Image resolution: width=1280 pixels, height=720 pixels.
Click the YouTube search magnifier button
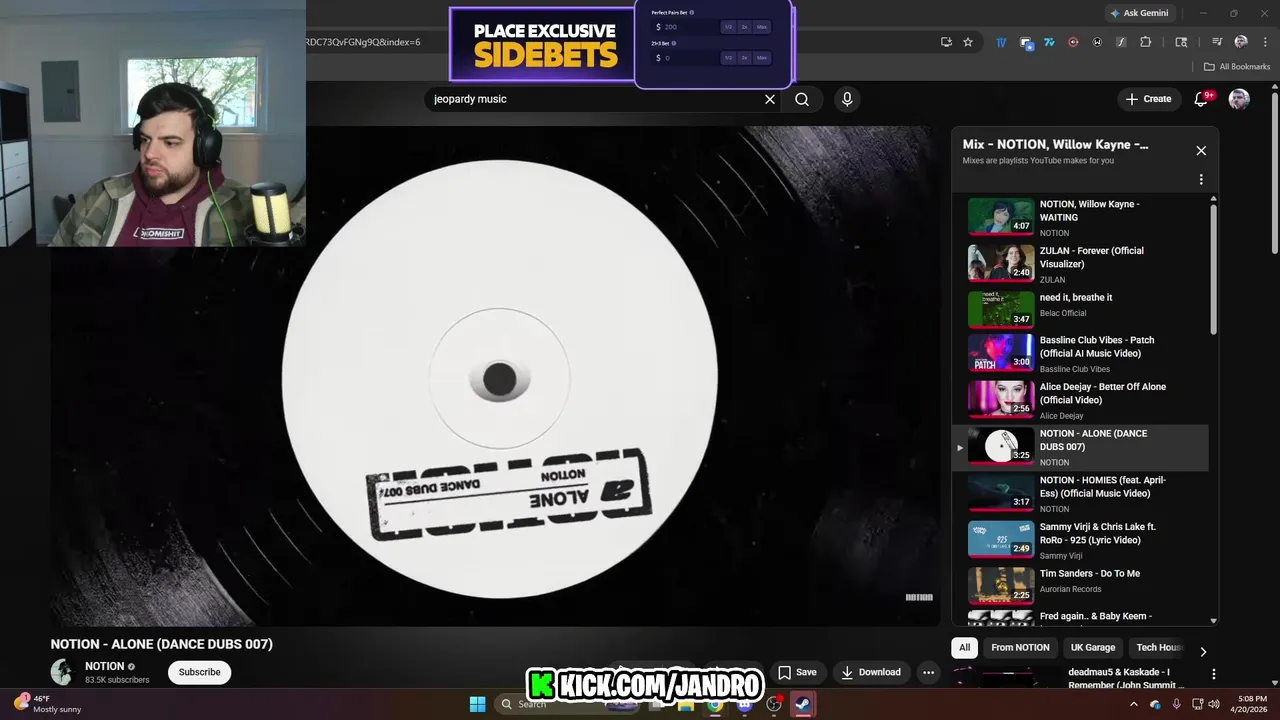[802, 99]
